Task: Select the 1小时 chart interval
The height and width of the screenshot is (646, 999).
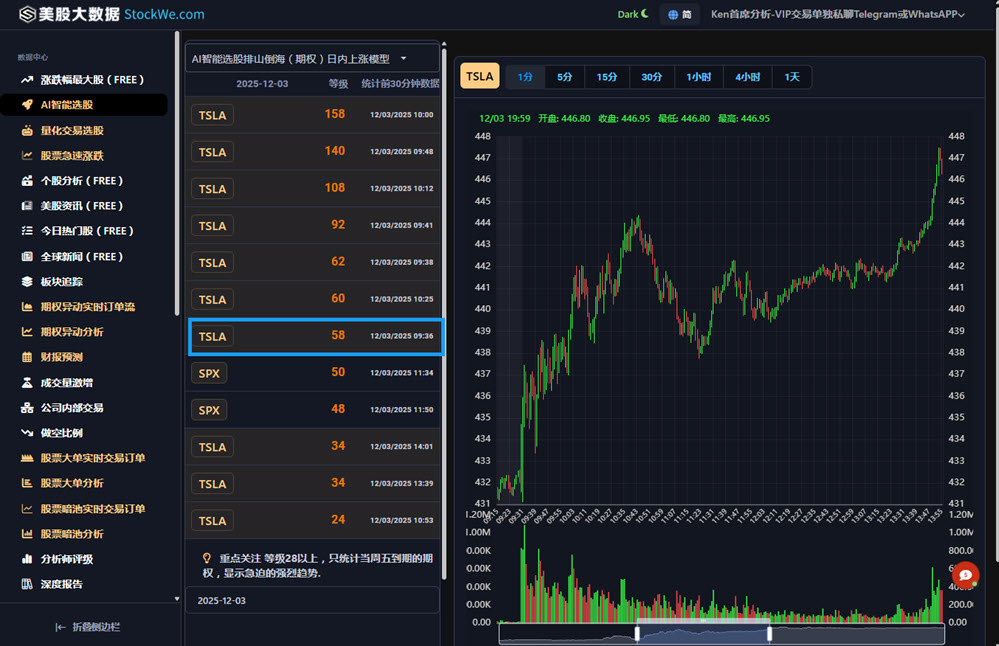Action: click(699, 77)
